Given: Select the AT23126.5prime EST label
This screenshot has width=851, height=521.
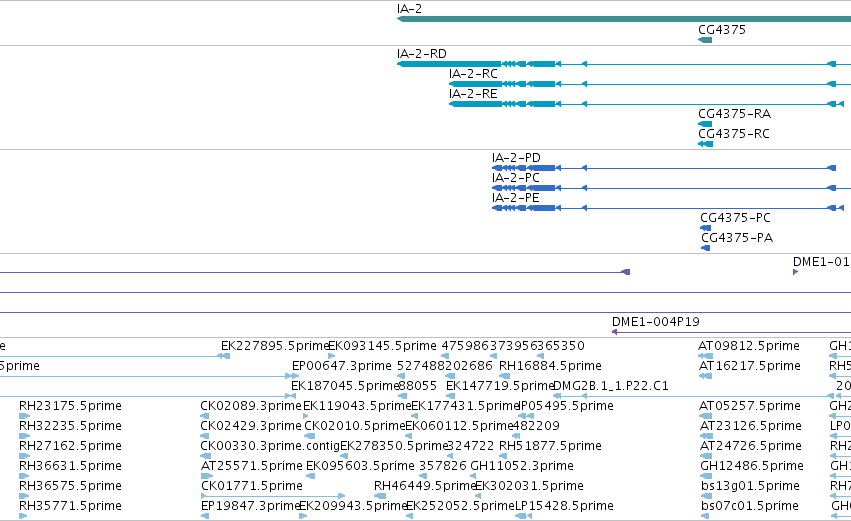Looking at the screenshot, I should pyautogui.click(x=751, y=426).
